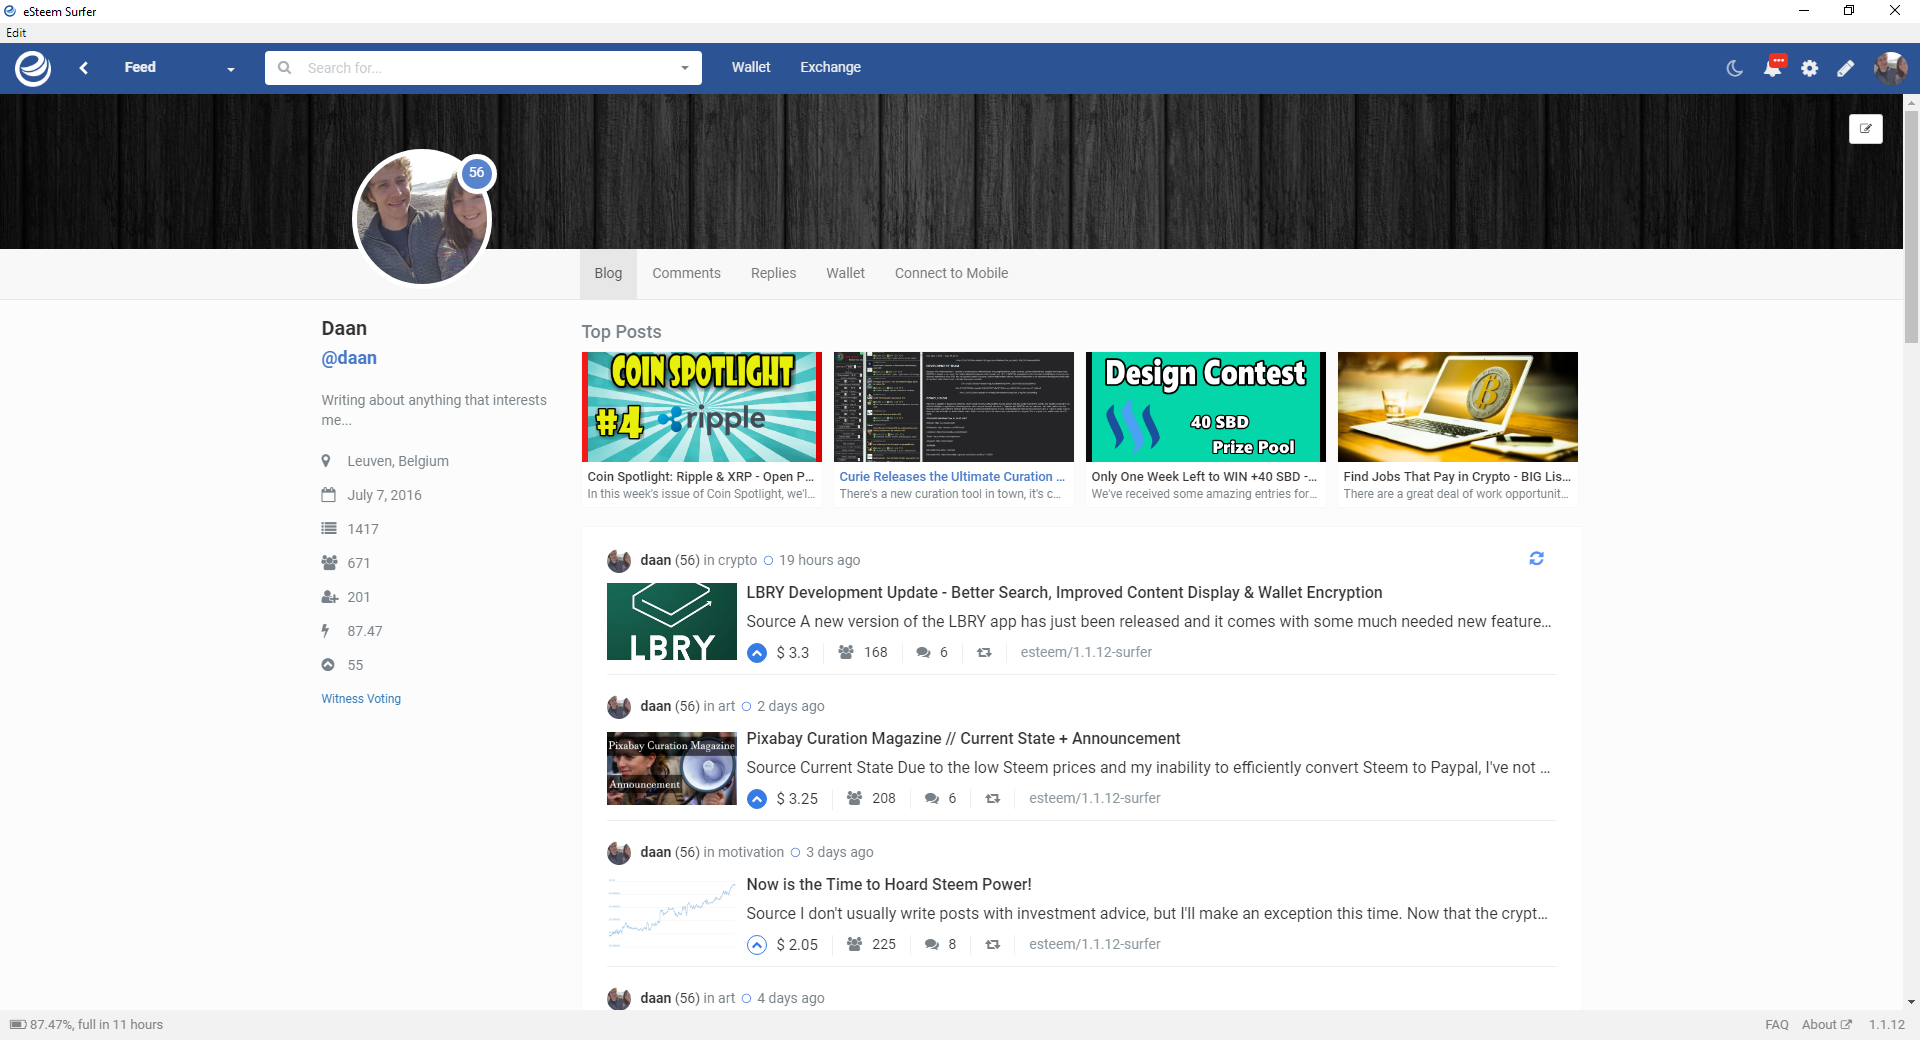Toggle upvote on Hoard Steem Power post
Screen dimensions: 1920x1040
[757, 945]
